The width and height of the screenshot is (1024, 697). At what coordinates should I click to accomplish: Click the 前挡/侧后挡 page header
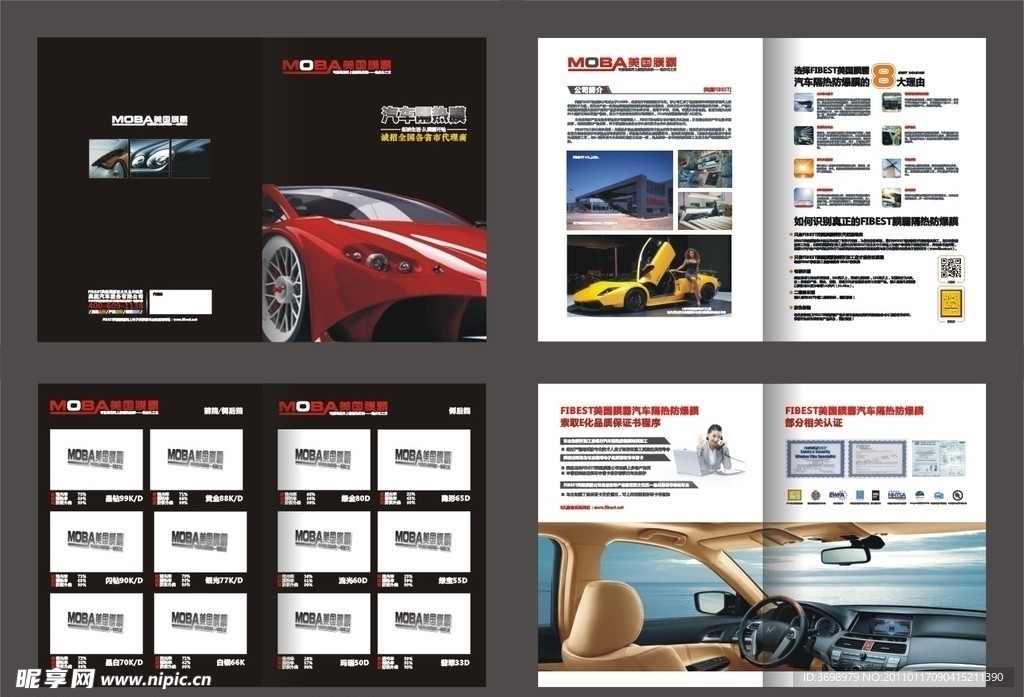point(223,411)
